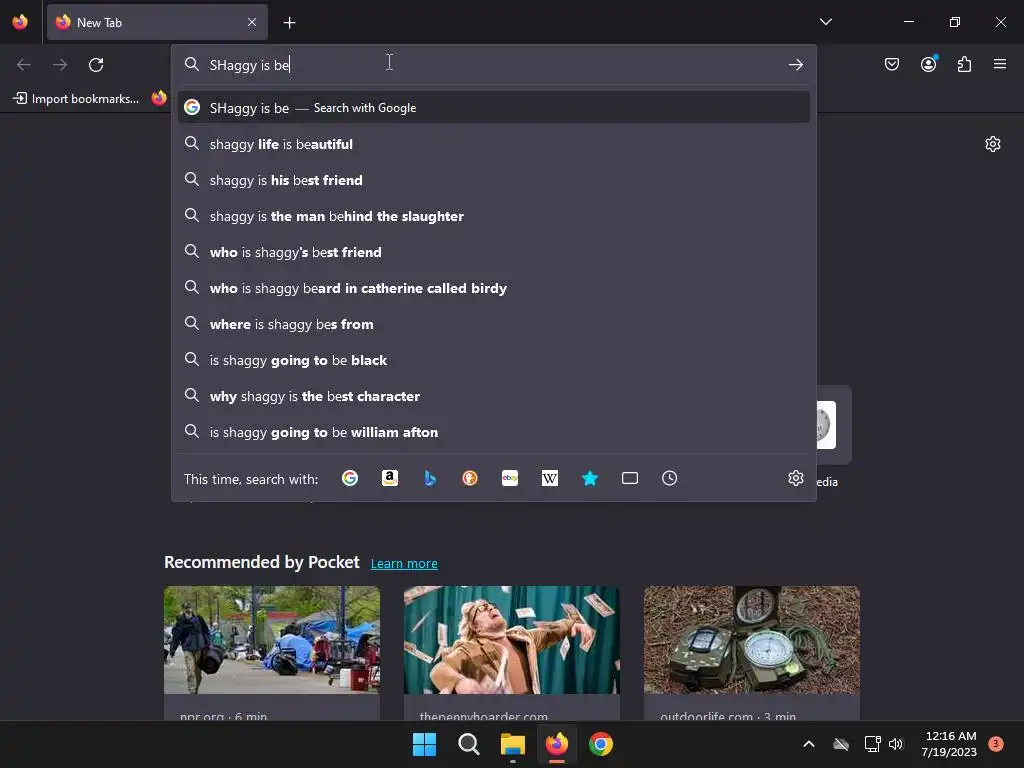Click the Go arrow in address bar

point(795,65)
